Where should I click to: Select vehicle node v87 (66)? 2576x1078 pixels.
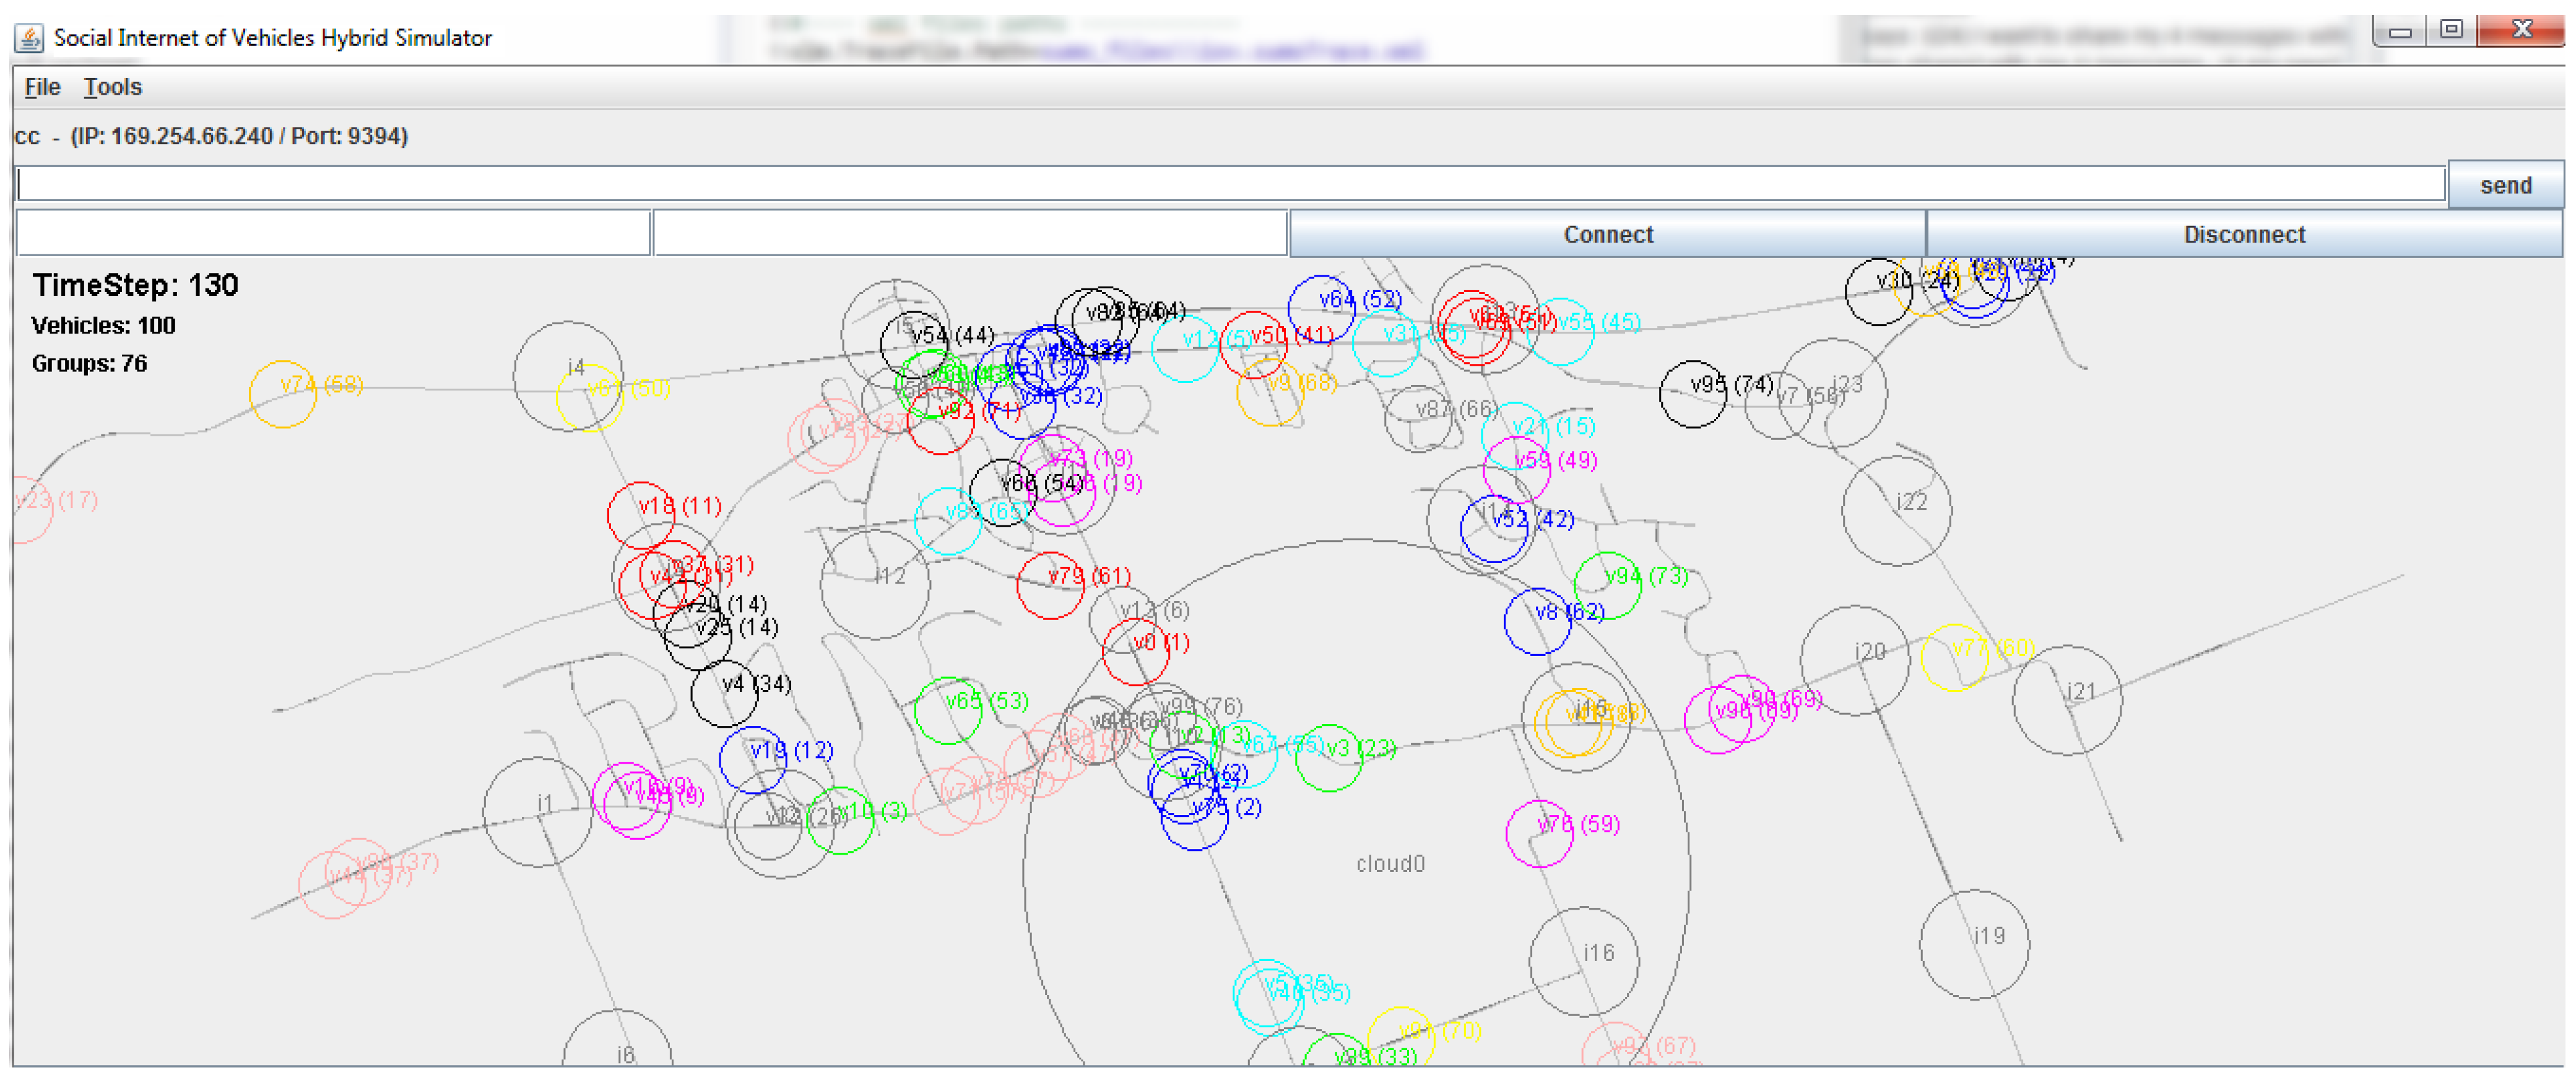point(1419,419)
